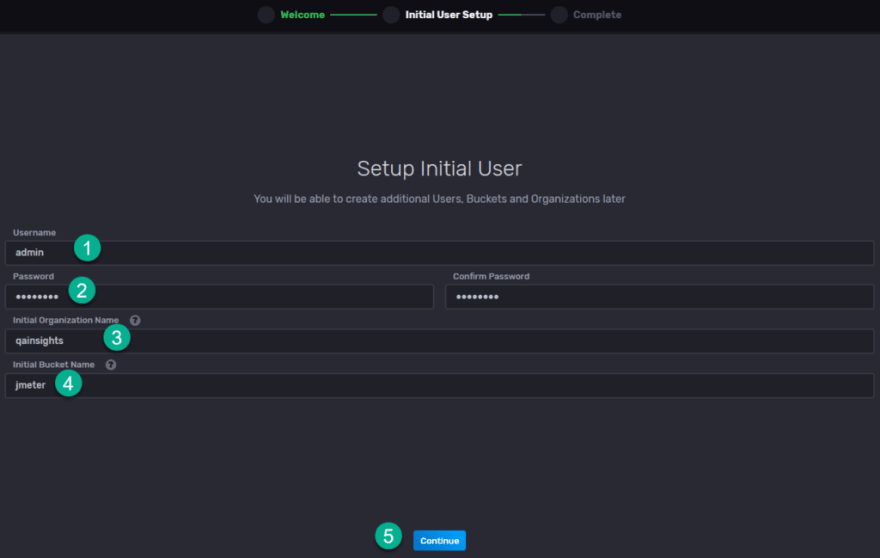Click the Setup Initial User heading

[439, 168]
